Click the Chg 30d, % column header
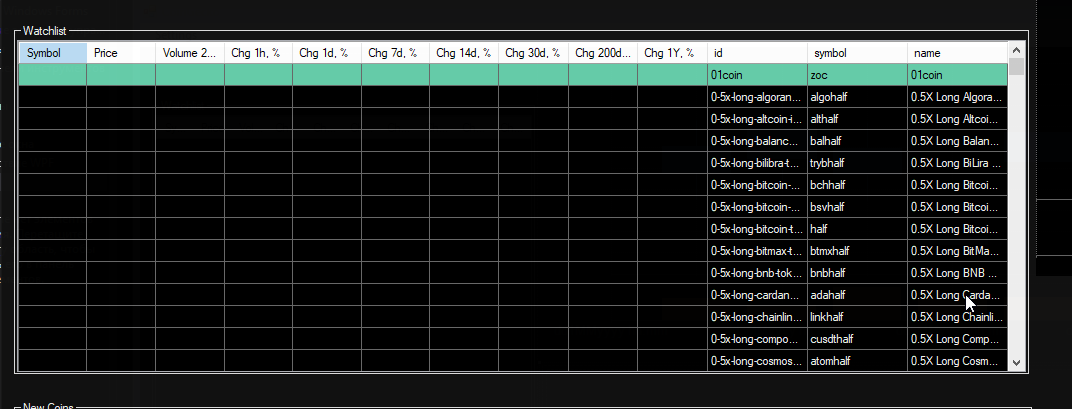Image resolution: width=1072 pixels, height=409 pixels. tap(533, 53)
